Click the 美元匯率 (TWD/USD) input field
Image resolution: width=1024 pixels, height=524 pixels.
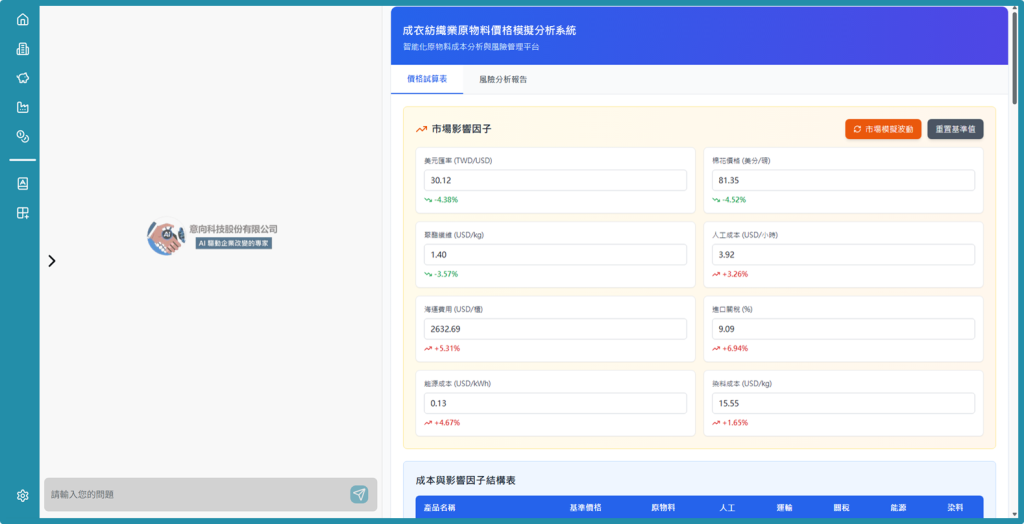[555, 180]
